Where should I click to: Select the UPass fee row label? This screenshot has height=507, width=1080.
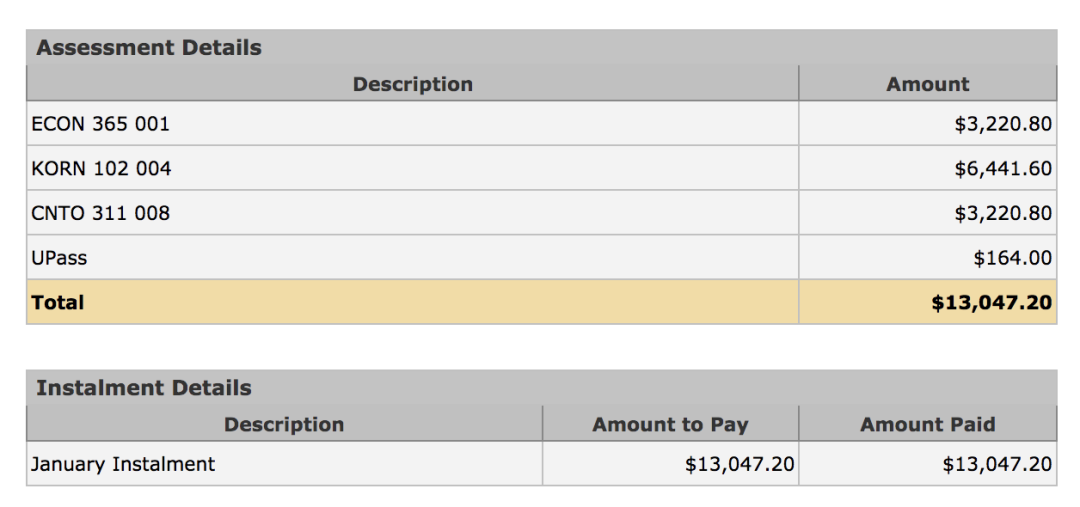click(x=59, y=258)
